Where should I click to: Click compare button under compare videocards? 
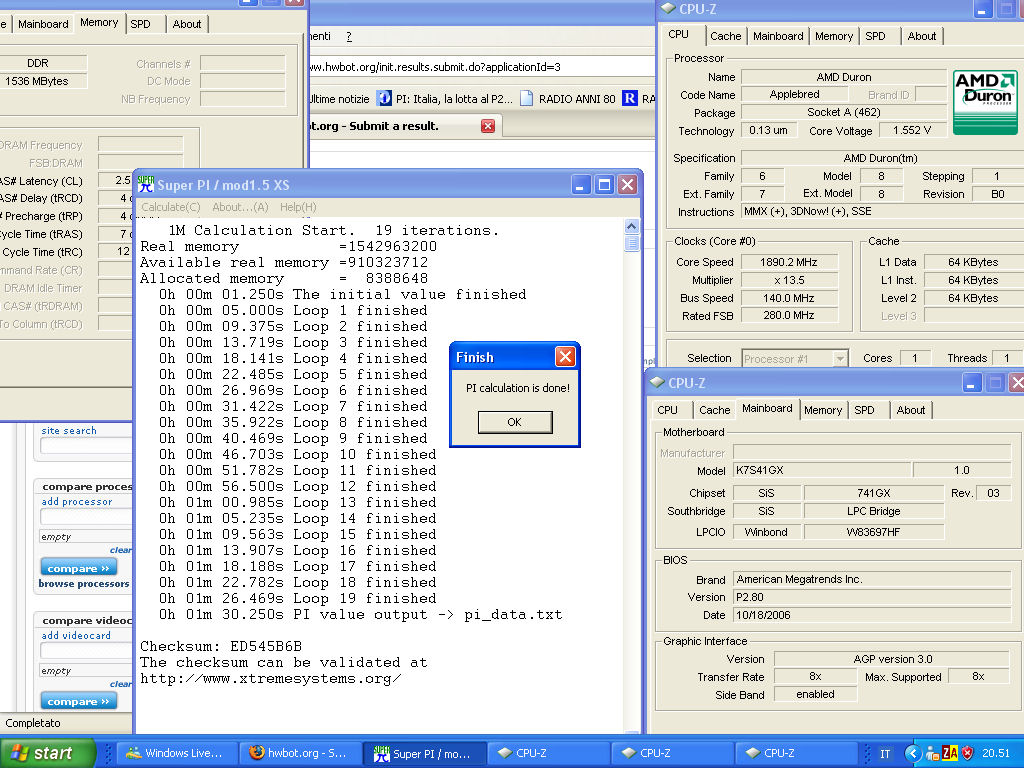pyautogui.click(x=78, y=701)
